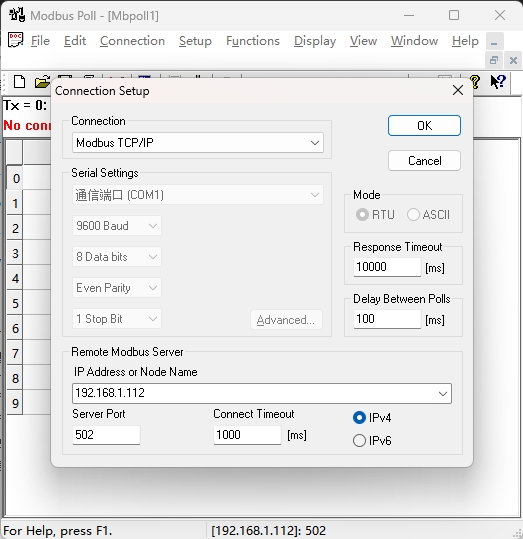
Task: Click the Delay Between Polls field
Action: [x=387, y=319]
